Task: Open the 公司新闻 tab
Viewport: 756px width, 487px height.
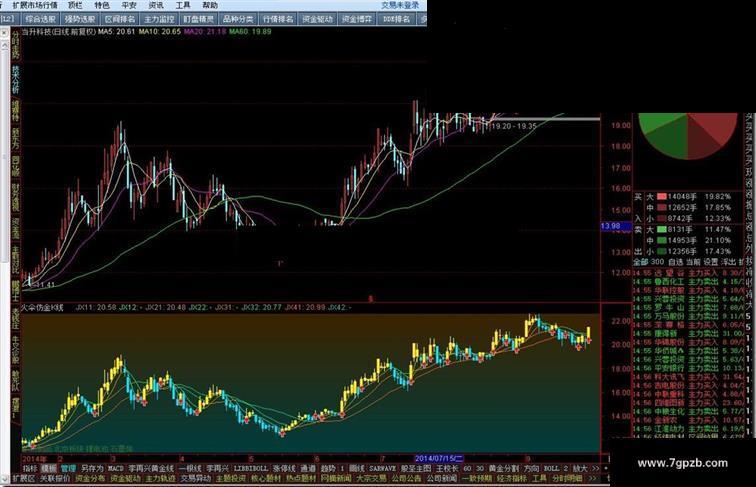Action: coord(442,478)
